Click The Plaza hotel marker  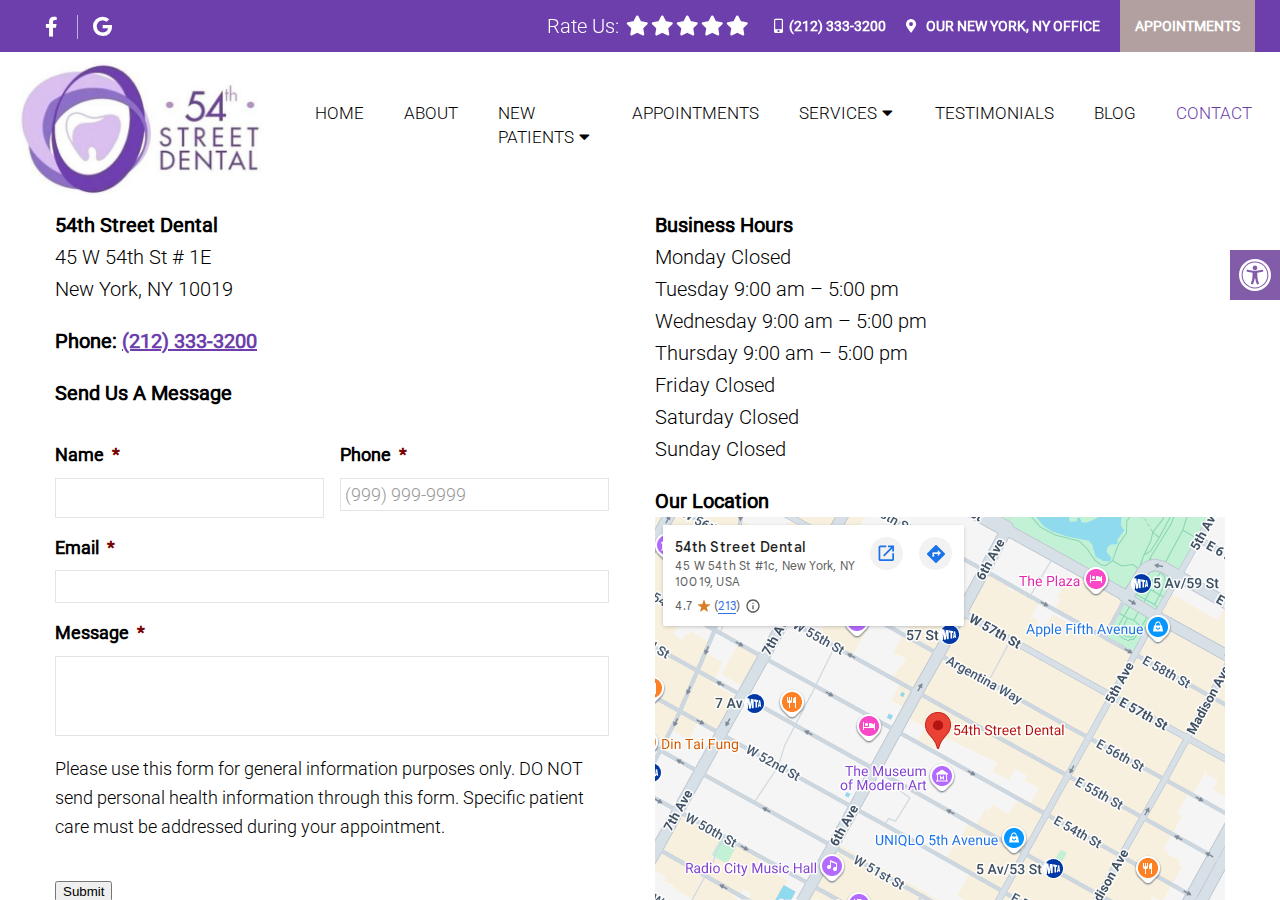1096,579
